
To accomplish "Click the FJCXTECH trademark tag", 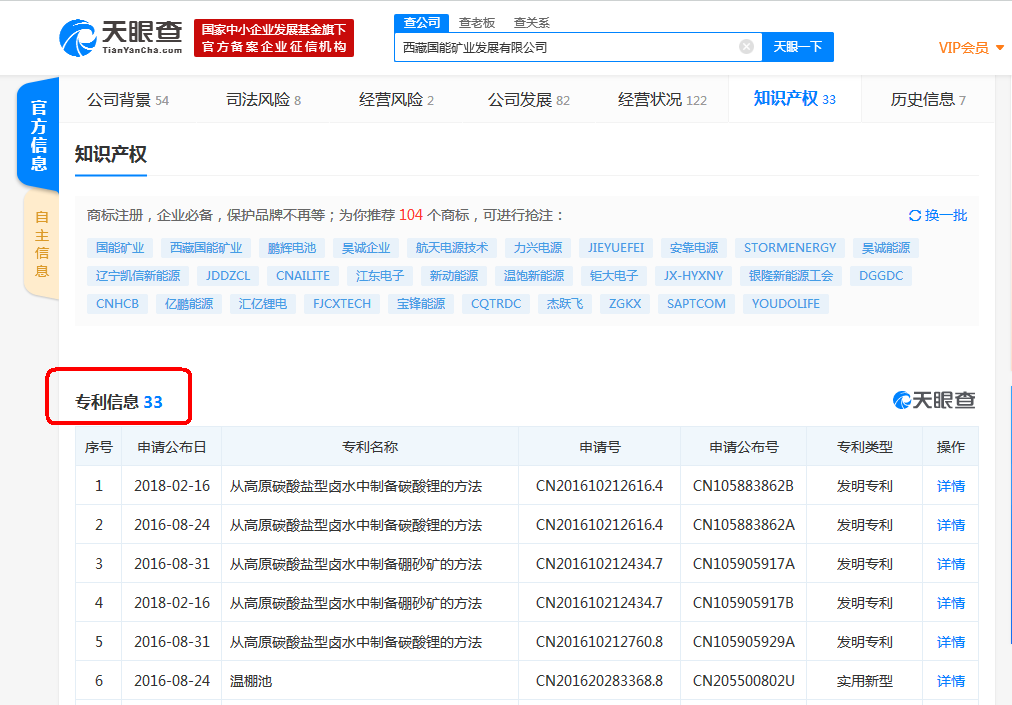I will coord(342,303).
